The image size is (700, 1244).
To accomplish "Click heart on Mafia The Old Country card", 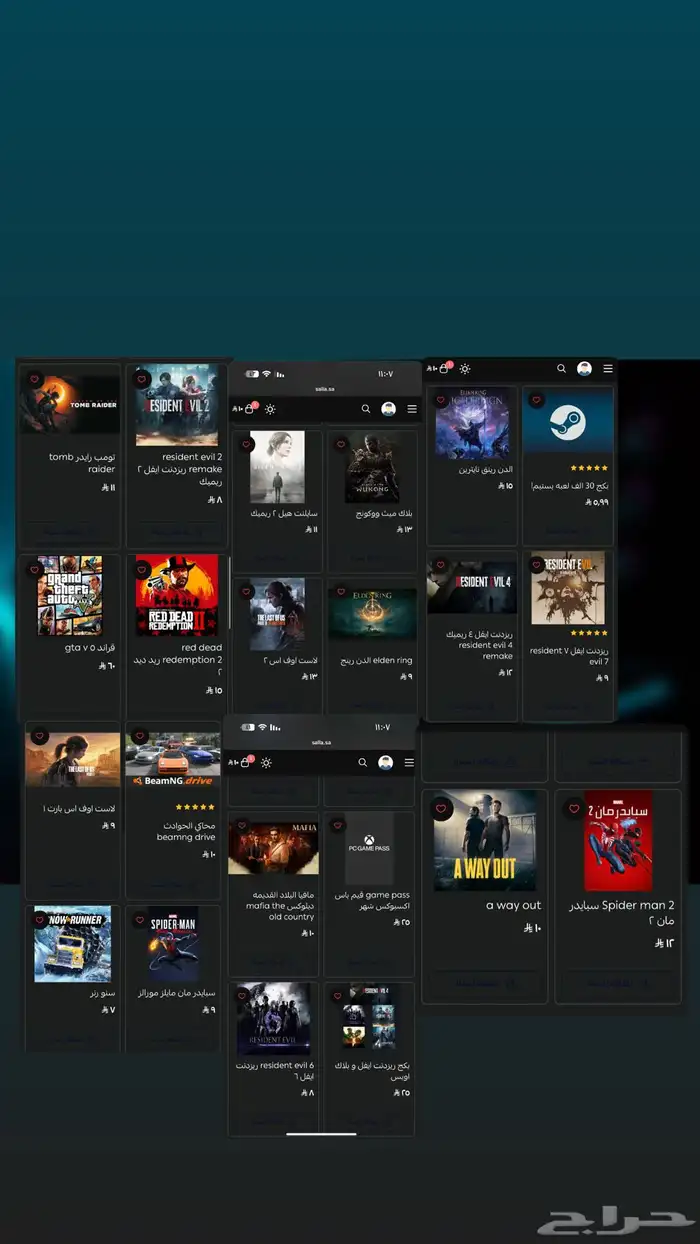I will pos(244,826).
